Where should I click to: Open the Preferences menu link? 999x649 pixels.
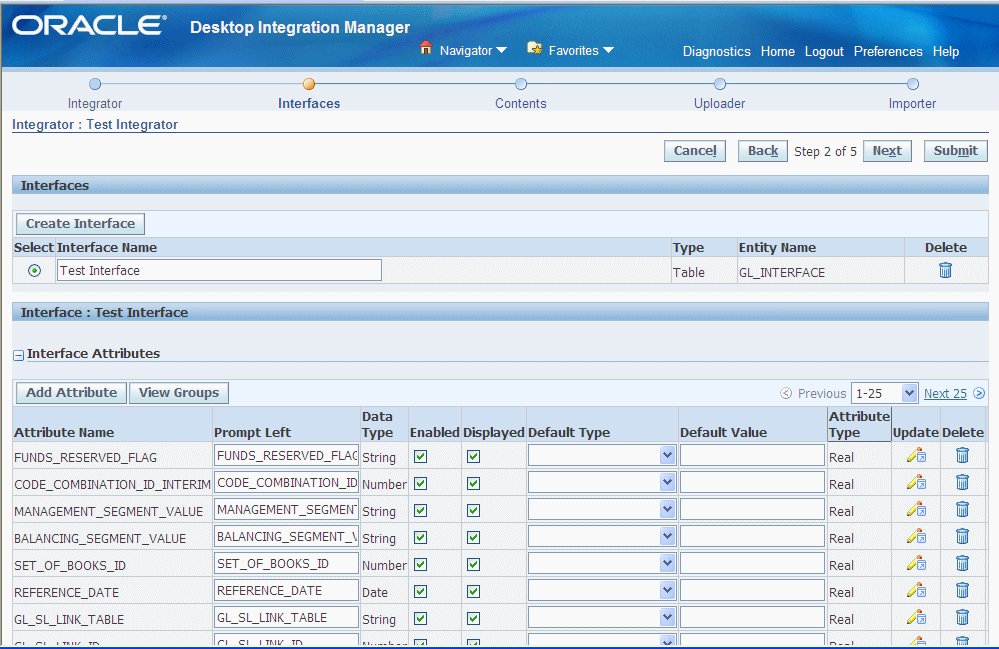coord(888,51)
